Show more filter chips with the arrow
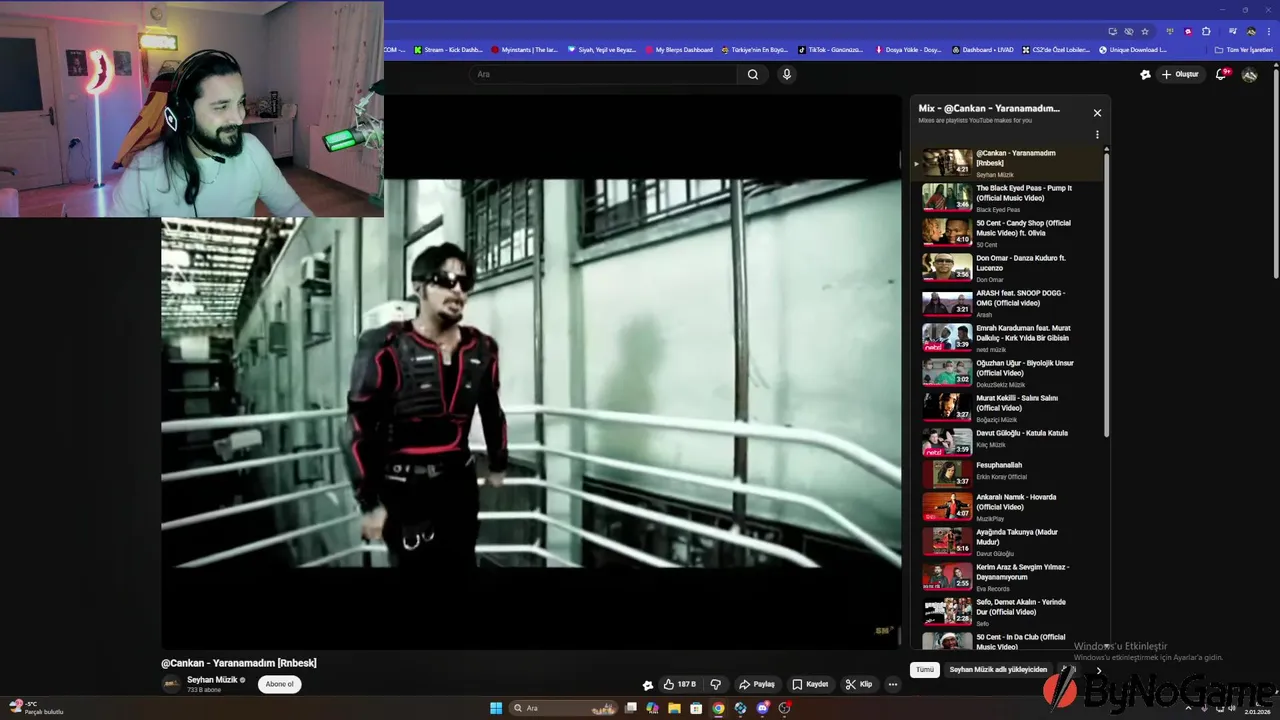Viewport: 1280px width, 720px height. point(1099,671)
